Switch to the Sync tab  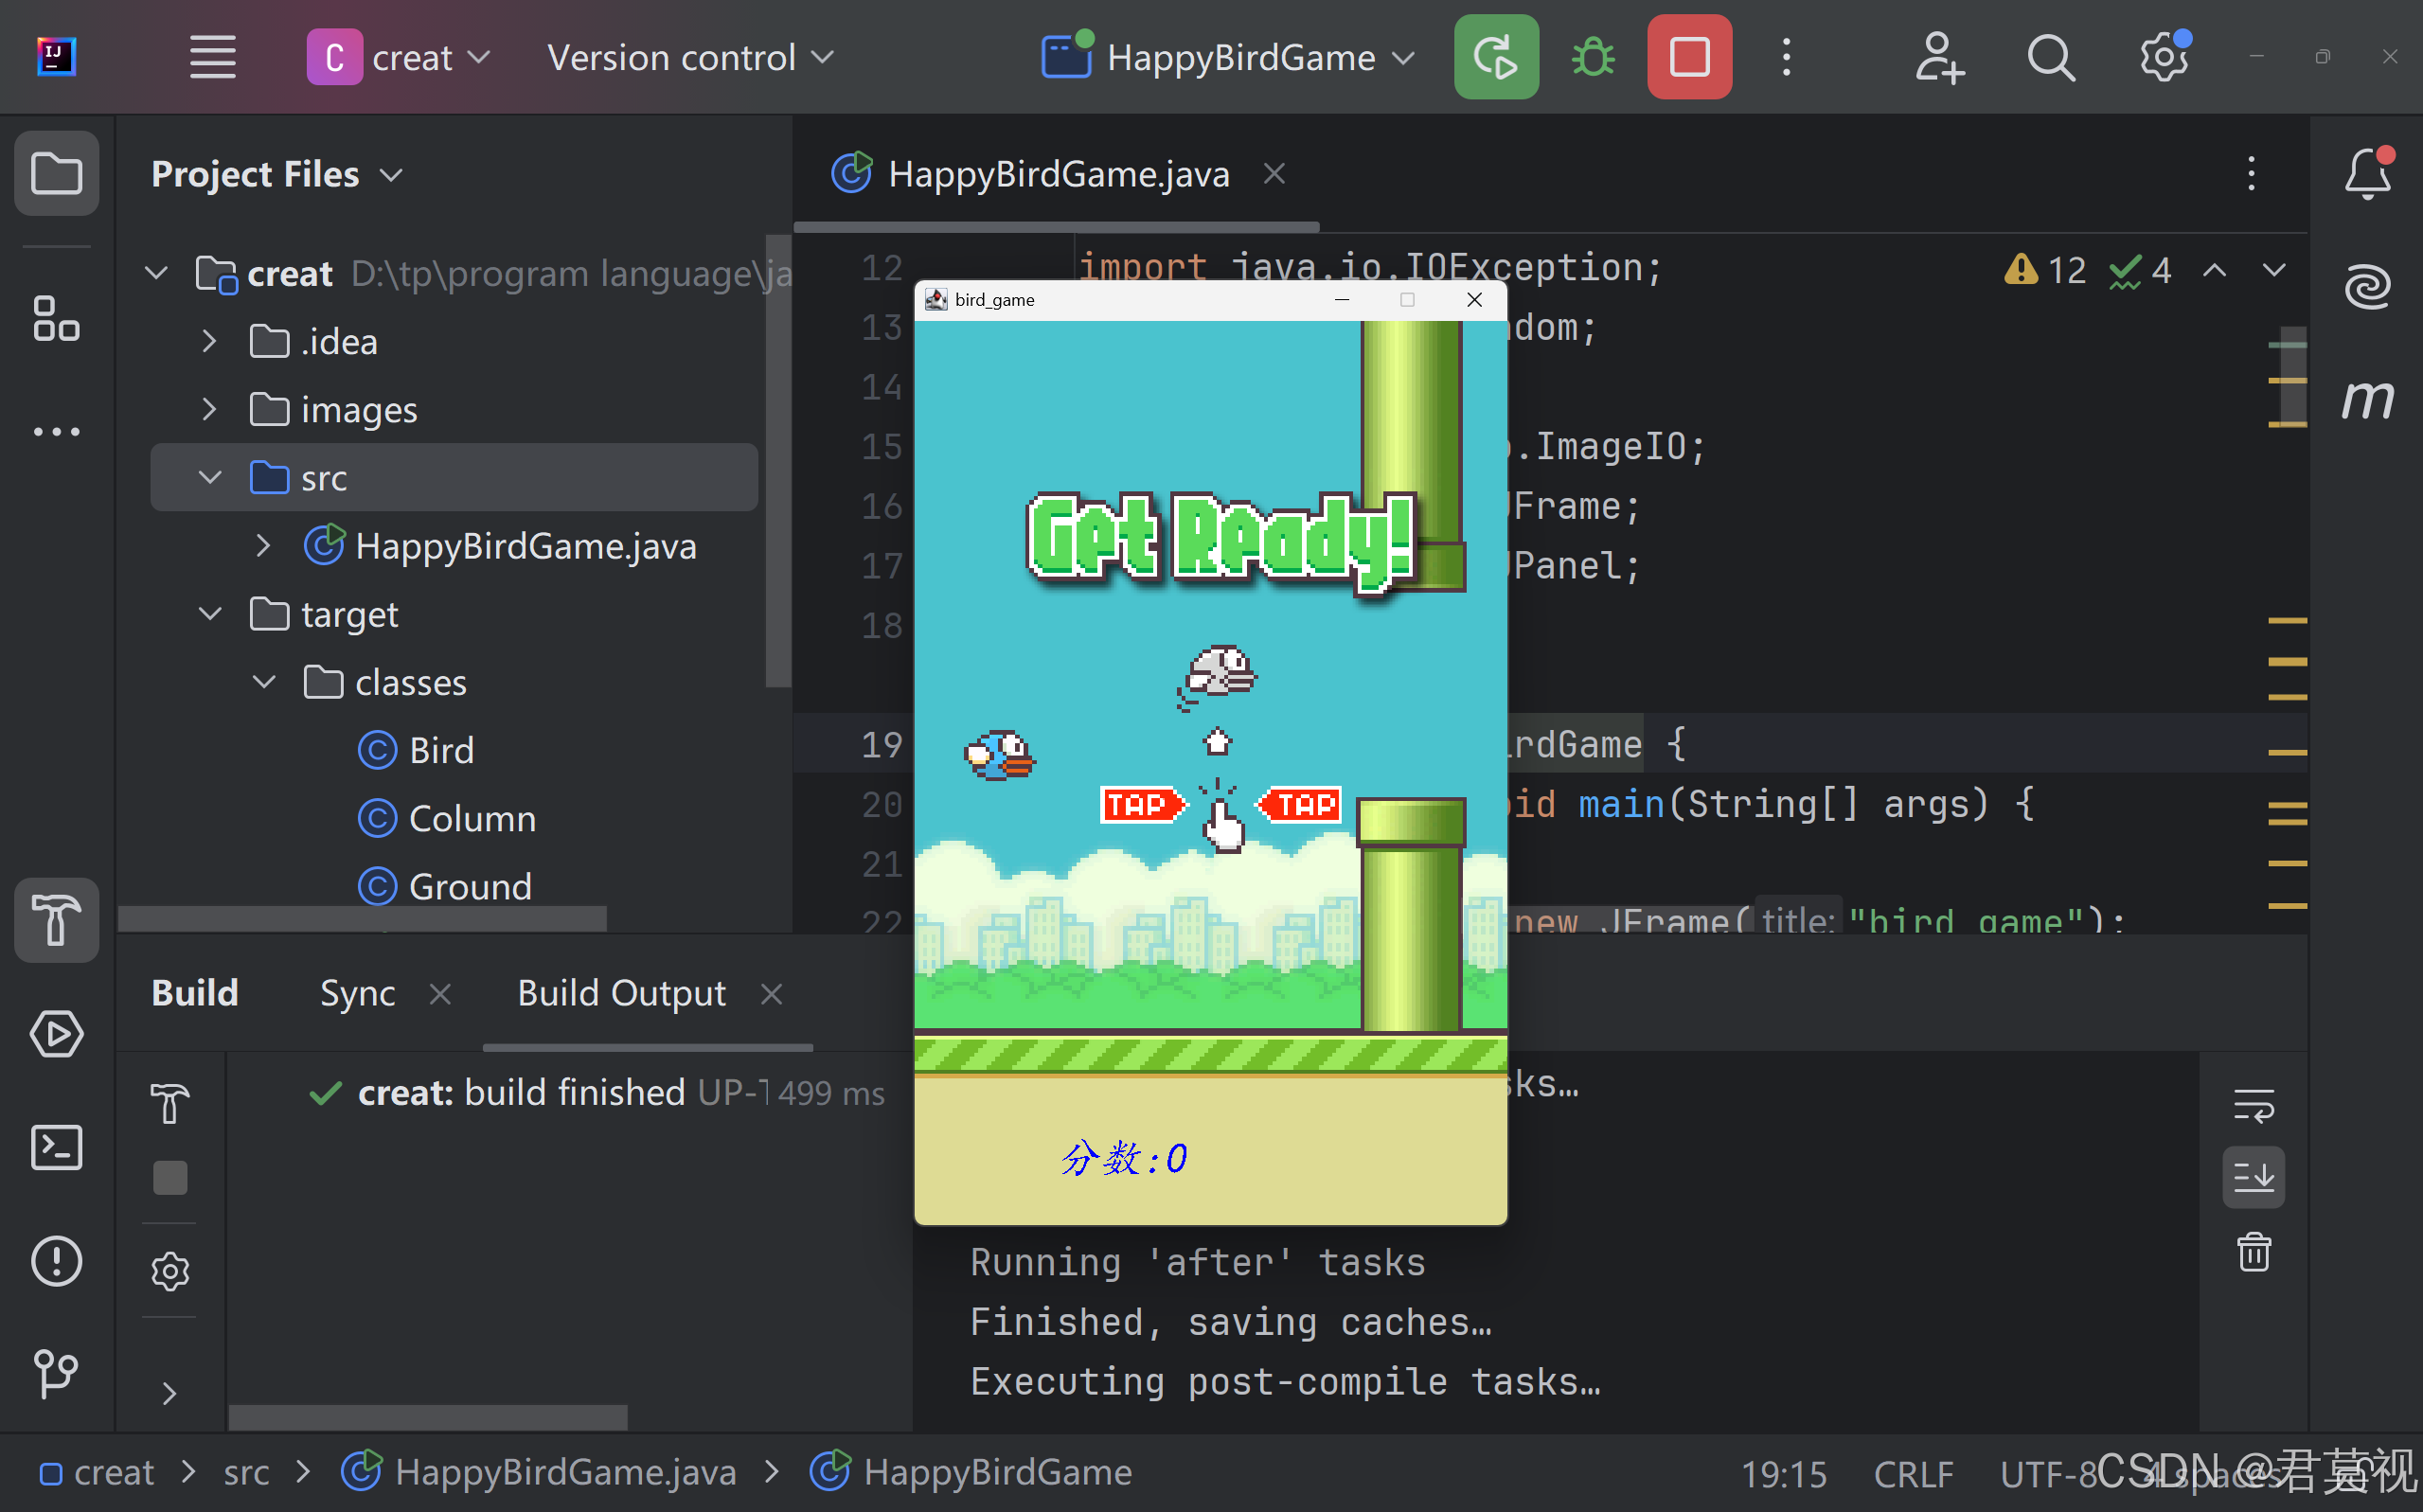pos(356,992)
